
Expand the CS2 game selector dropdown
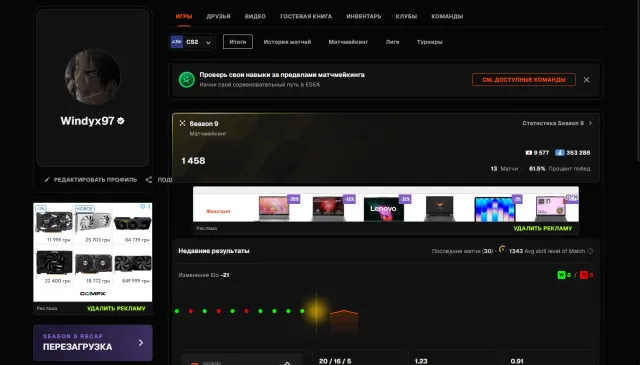(192, 42)
